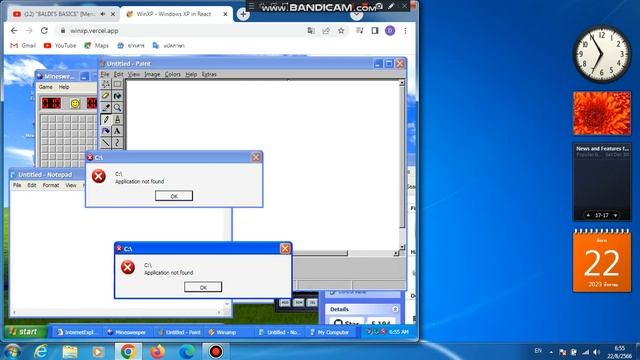Image resolution: width=640 pixels, height=360 pixels.
Task: Pick the Fill With Color bucket tool
Action: [118, 96]
